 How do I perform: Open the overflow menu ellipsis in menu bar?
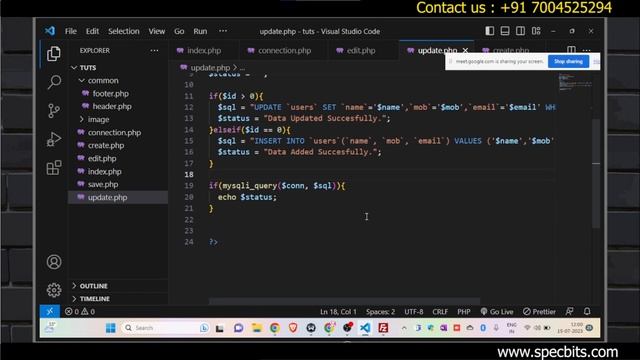(x=223, y=31)
